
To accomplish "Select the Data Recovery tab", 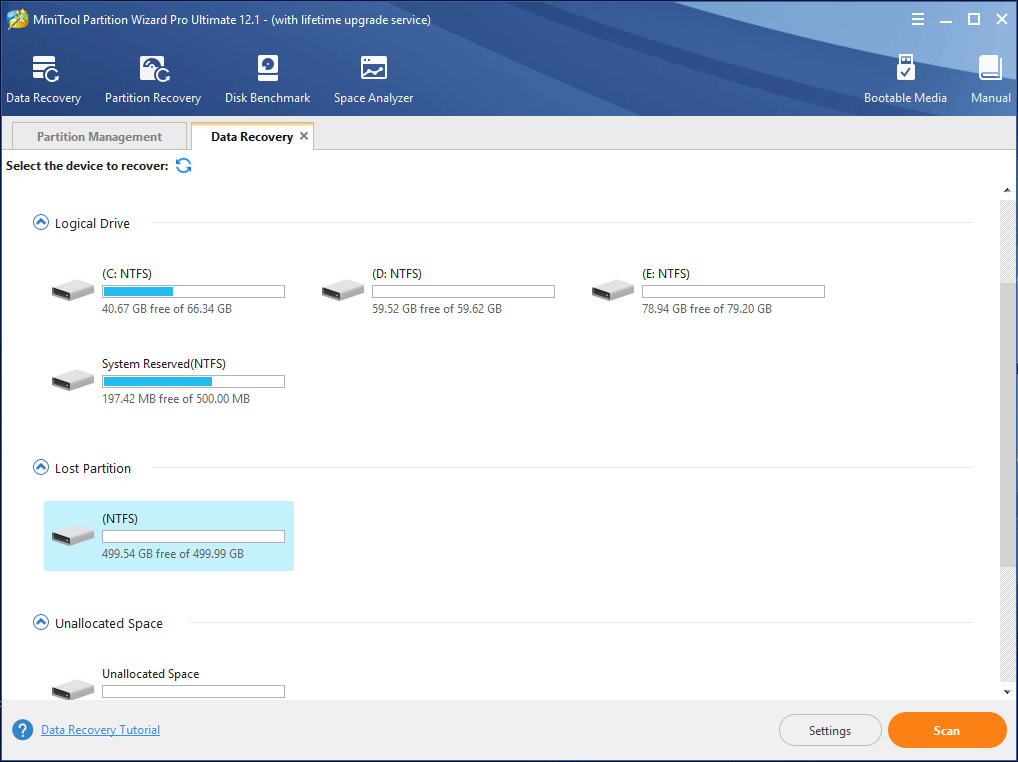I will [x=252, y=136].
